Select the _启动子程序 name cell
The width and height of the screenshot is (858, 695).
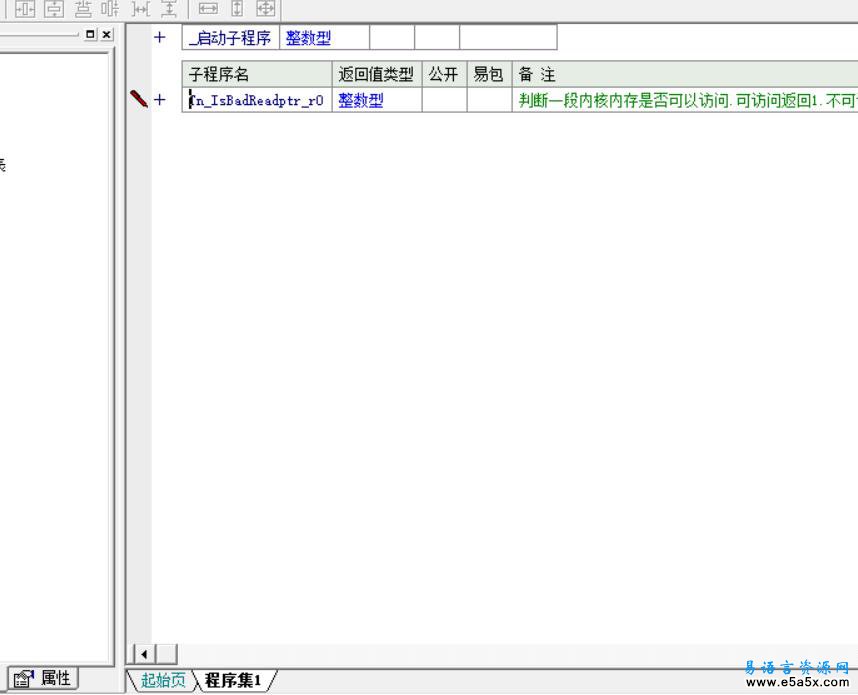point(230,38)
